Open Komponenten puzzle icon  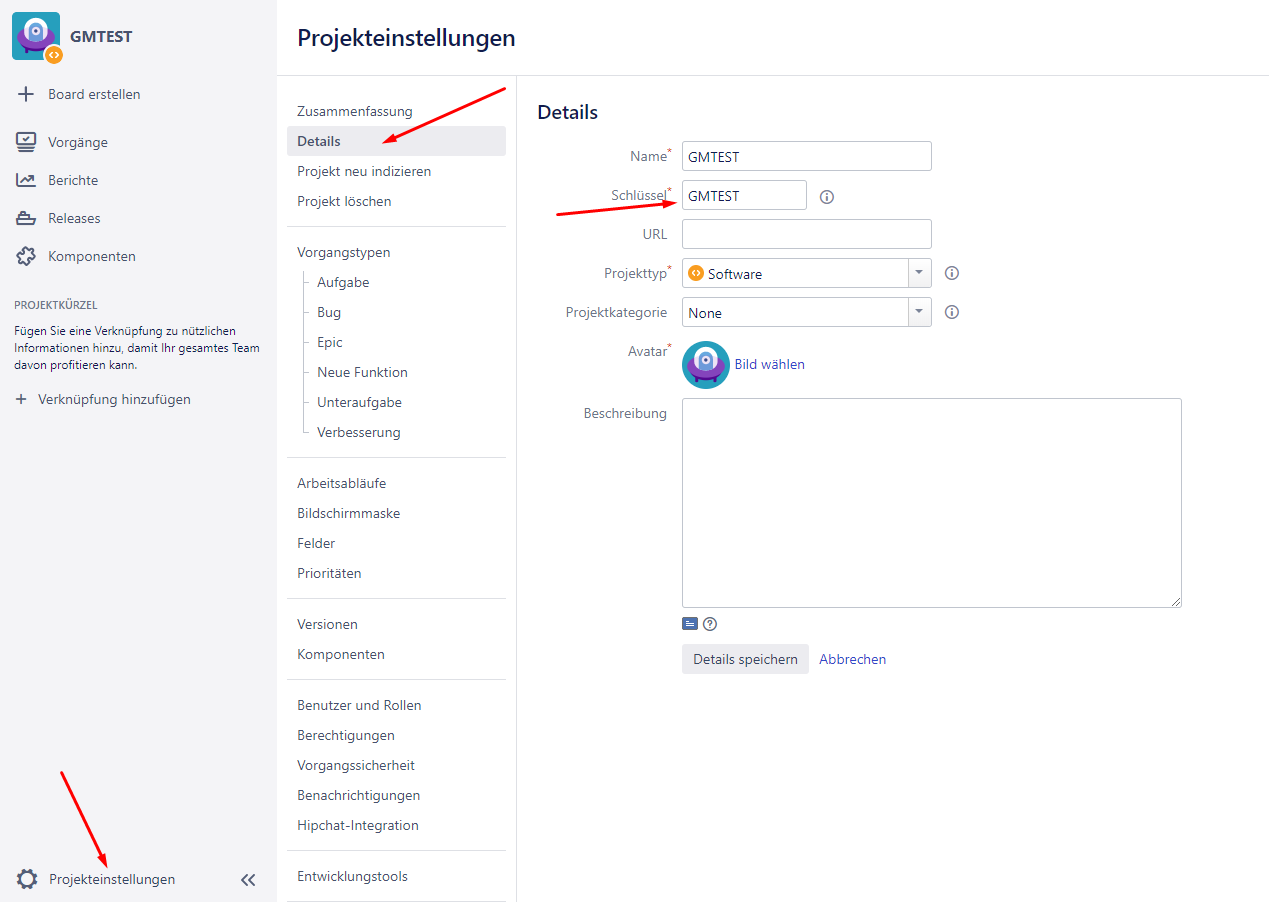(27, 256)
